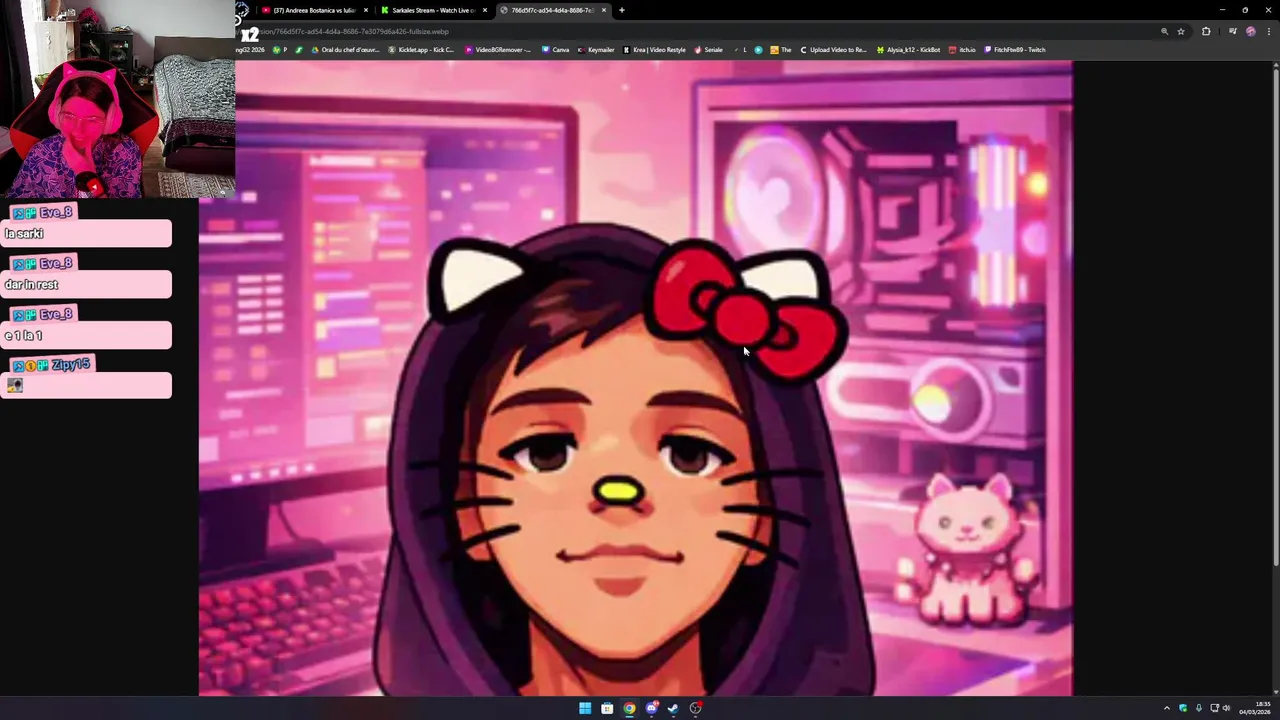The image size is (1280, 720).
Task: Click chat message 'la sarki'
Action: (x=86, y=234)
